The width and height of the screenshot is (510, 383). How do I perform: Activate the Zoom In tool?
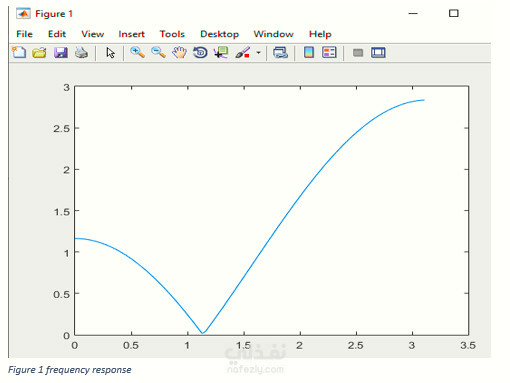click(137, 52)
